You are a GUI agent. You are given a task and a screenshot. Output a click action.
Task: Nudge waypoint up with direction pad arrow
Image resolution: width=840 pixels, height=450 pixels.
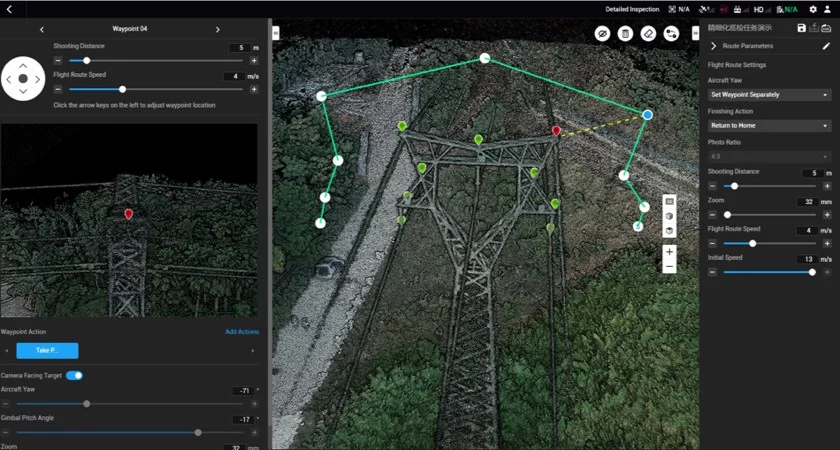coord(23,66)
